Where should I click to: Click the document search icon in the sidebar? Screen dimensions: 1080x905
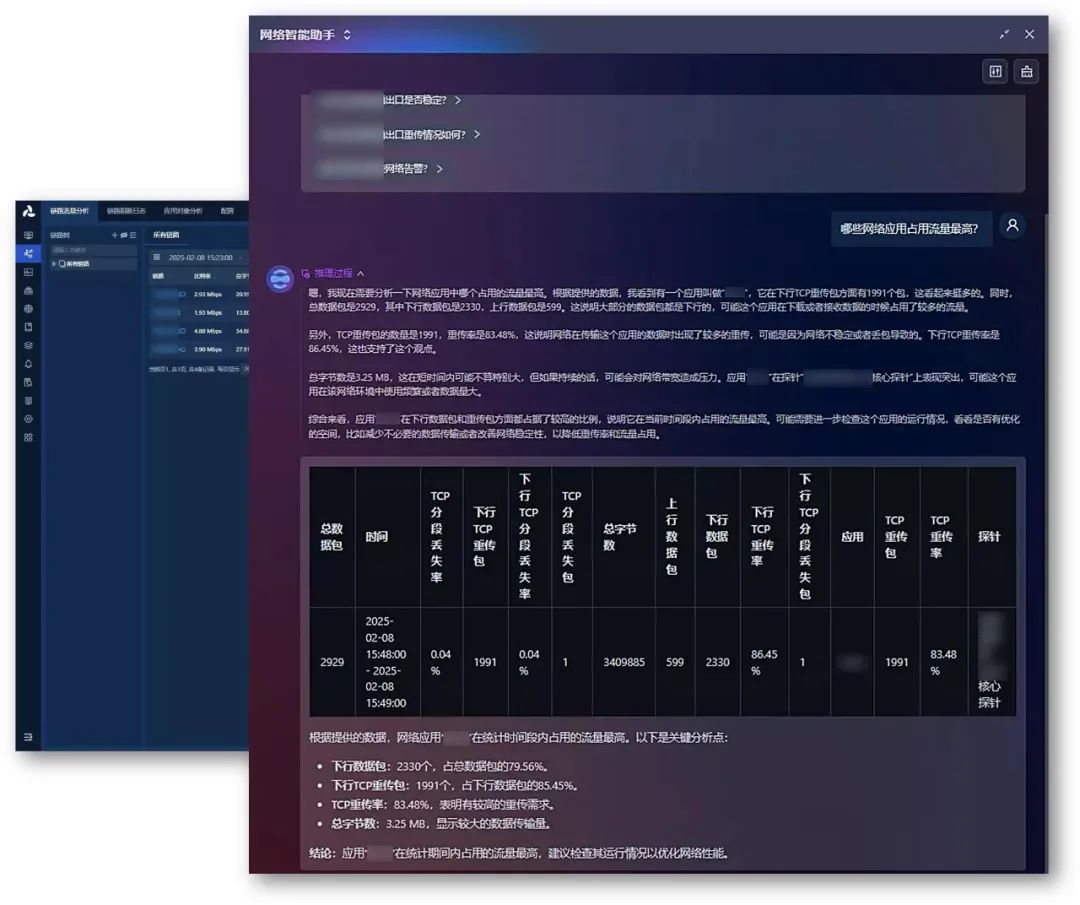(28, 382)
